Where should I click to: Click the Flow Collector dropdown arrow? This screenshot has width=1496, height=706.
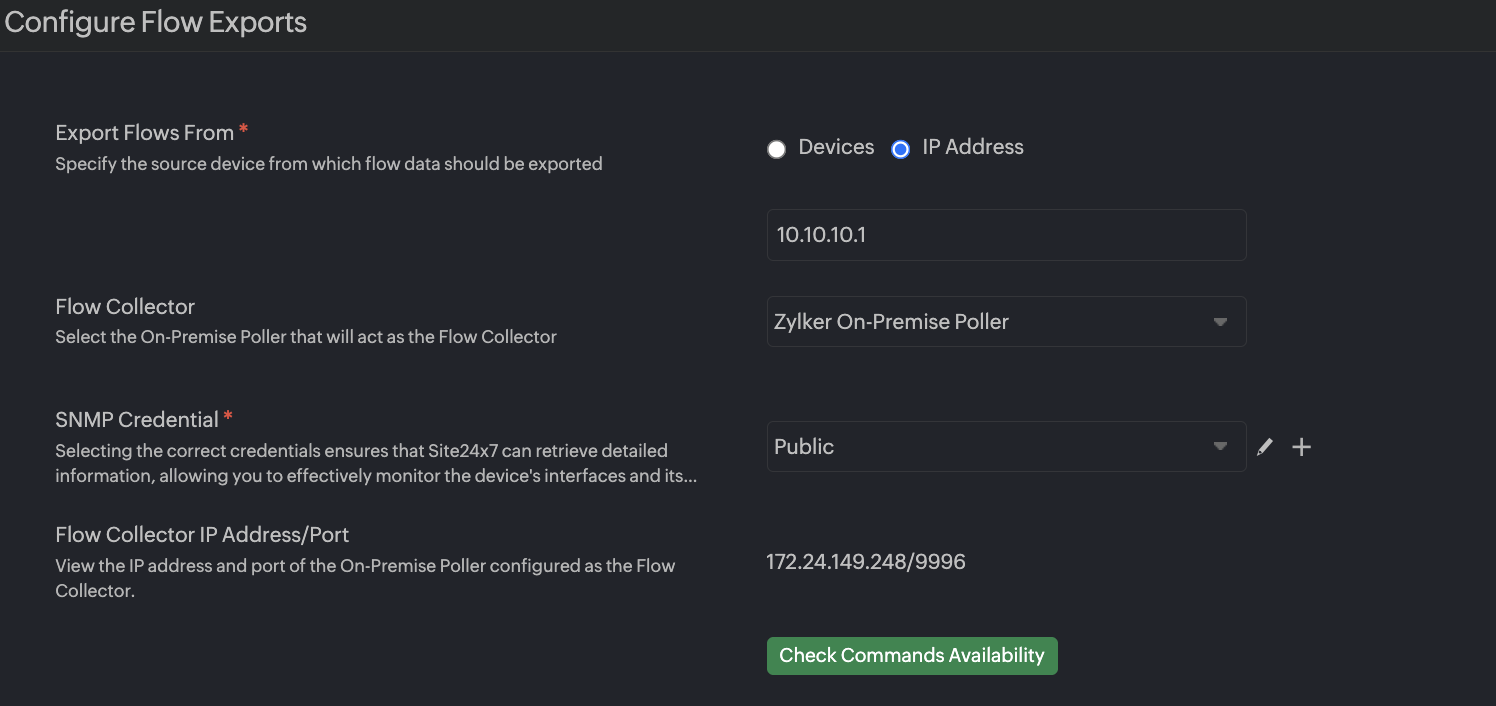[x=1220, y=322]
